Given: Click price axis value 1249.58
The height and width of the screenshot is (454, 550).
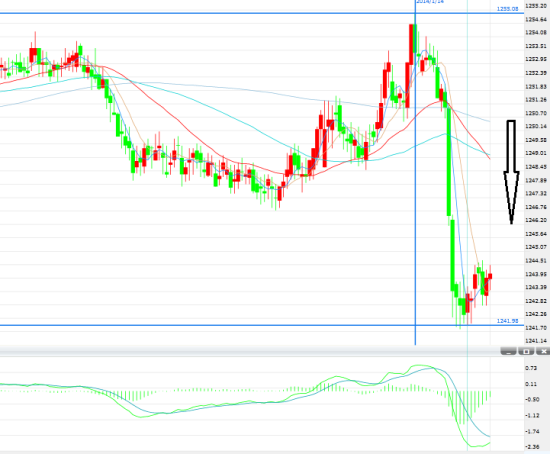Looking at the screenshot, I should click(536, 140).
